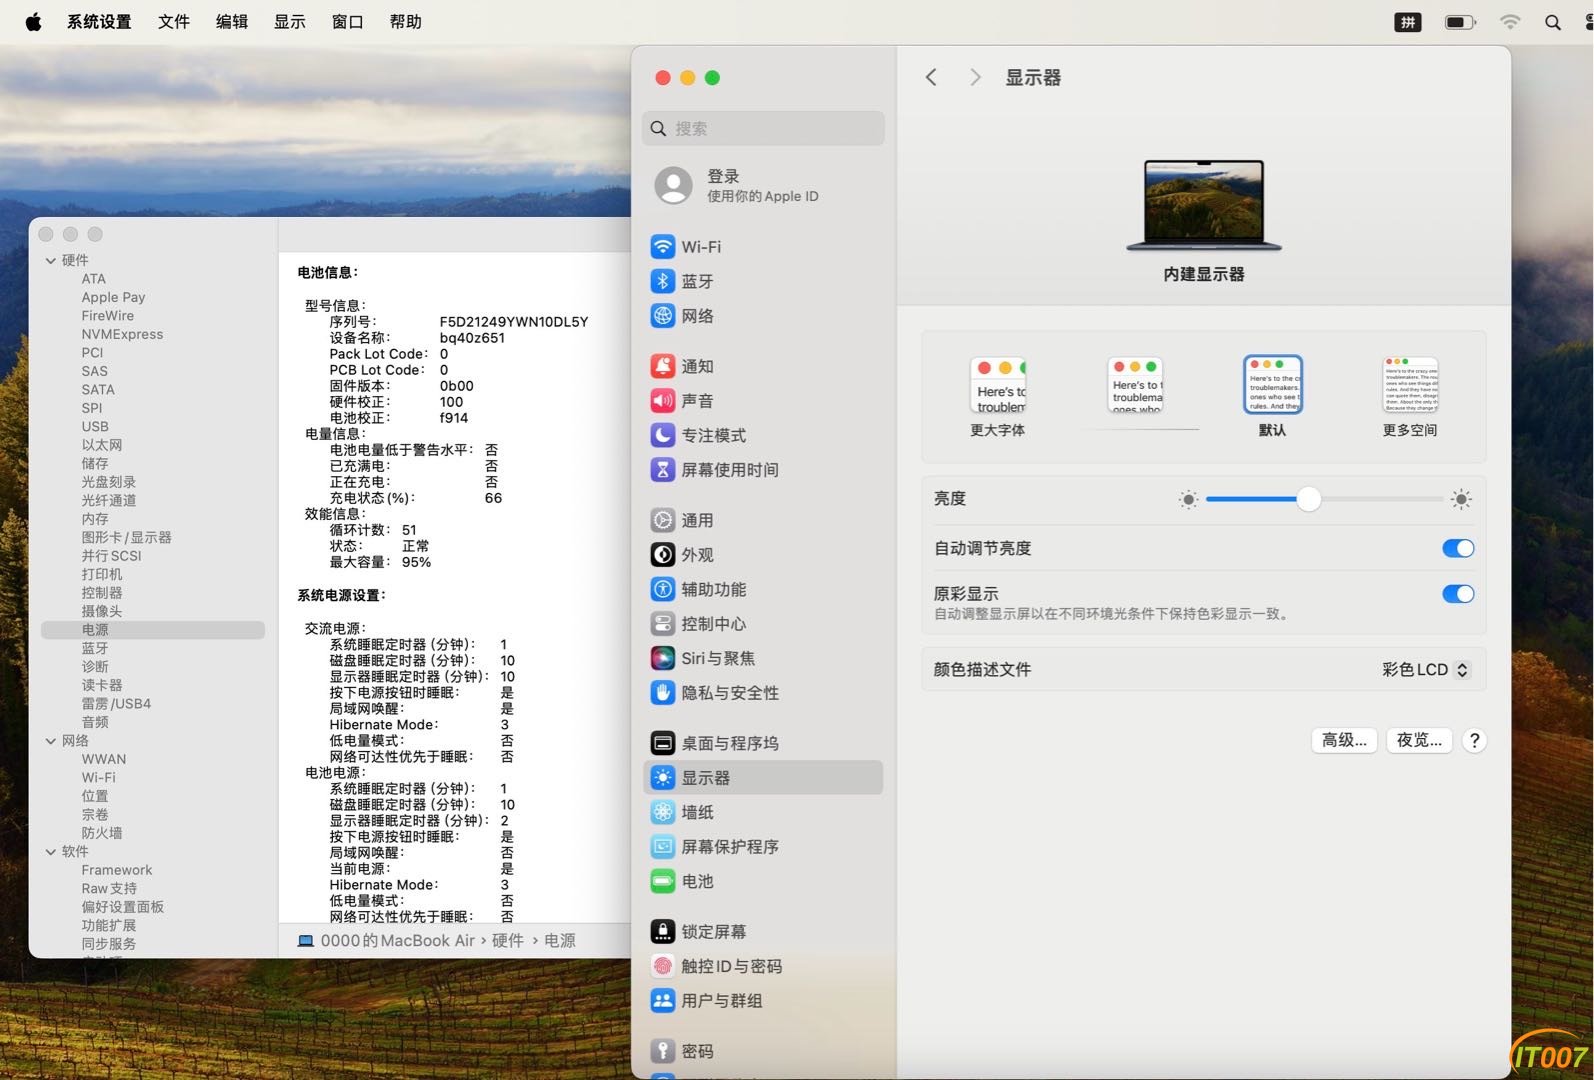The image size is (1594, 1080).
Task: Open 显示 menu in menu bar
Action: pos(290,22)
